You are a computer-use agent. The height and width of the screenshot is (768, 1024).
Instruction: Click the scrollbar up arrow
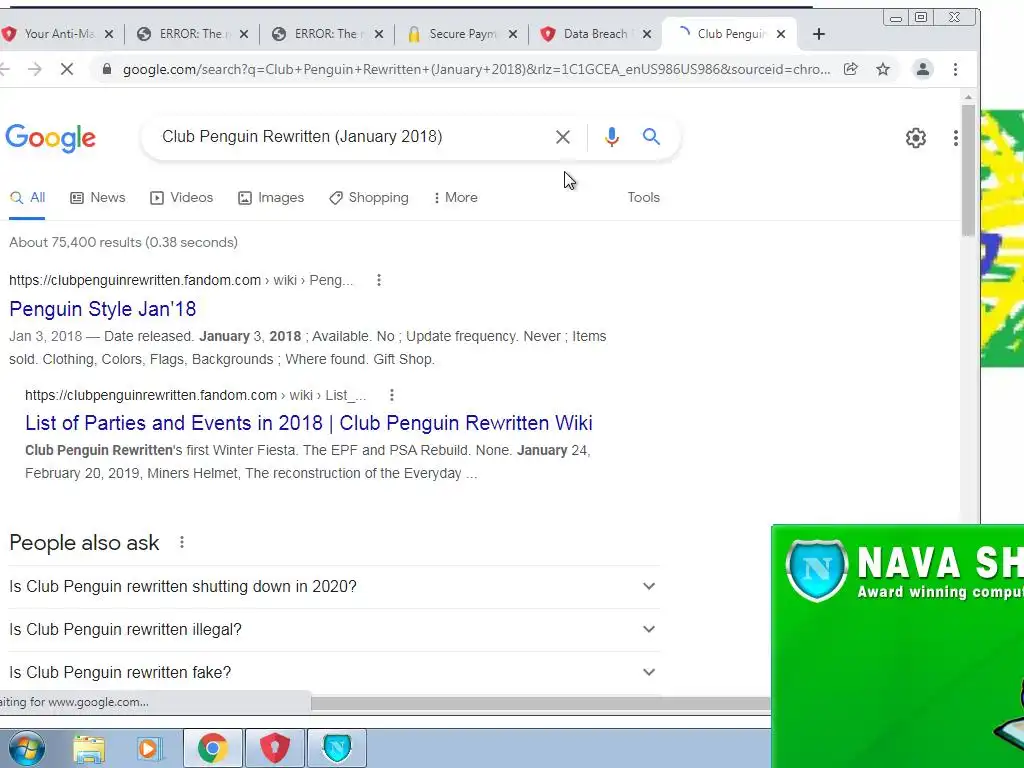[x=968, y=97]
